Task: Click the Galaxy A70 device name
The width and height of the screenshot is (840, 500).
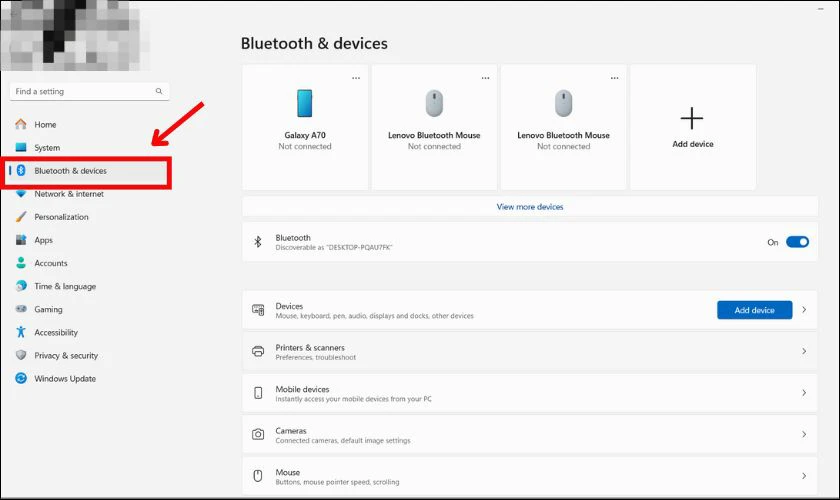Action: pyautogui.click(x=305, y=135)
